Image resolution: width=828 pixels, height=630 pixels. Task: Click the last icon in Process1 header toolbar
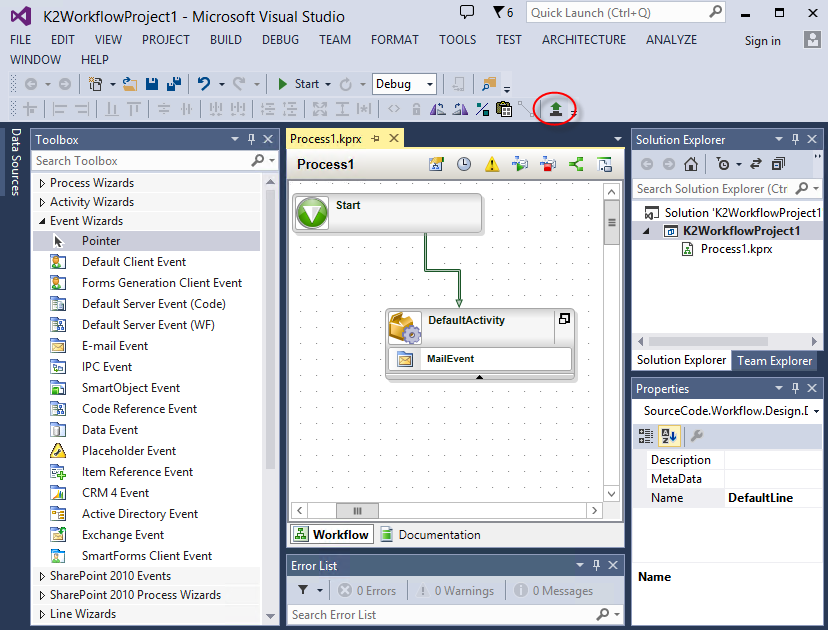click(x=604, y=164)
